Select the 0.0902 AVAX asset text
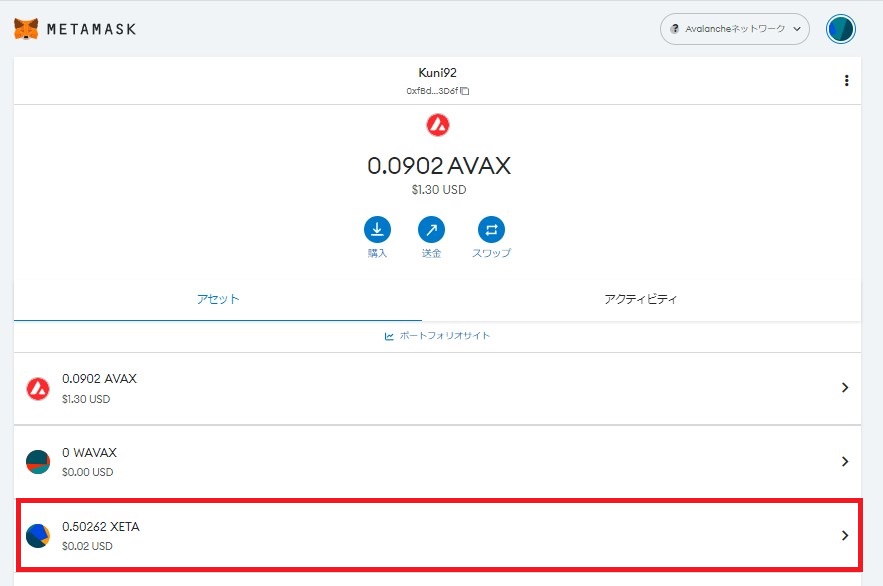The width and height of the screenshot is (883, 586). 99,378
